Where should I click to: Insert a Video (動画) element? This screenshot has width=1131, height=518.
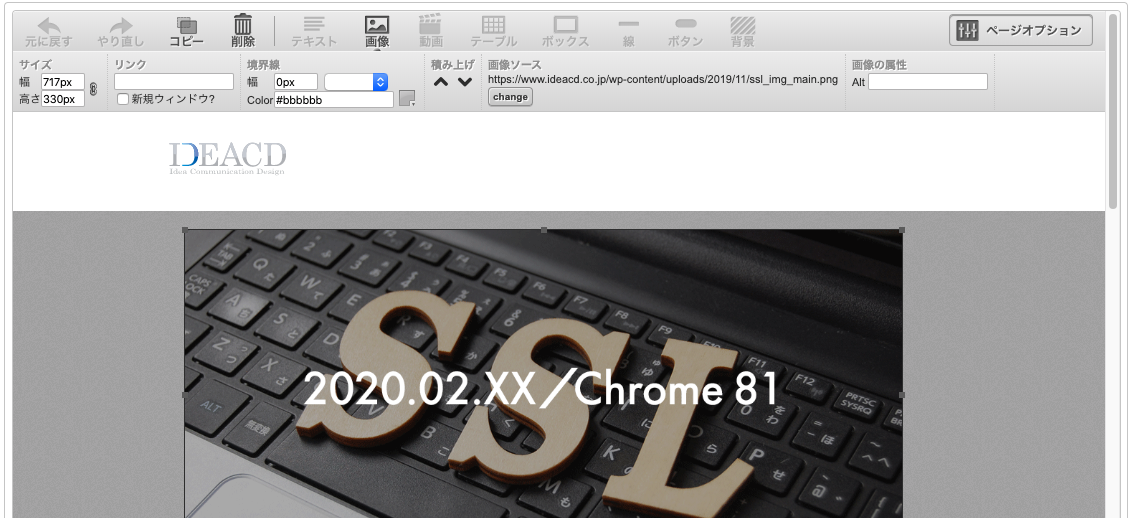coord(431,32)
